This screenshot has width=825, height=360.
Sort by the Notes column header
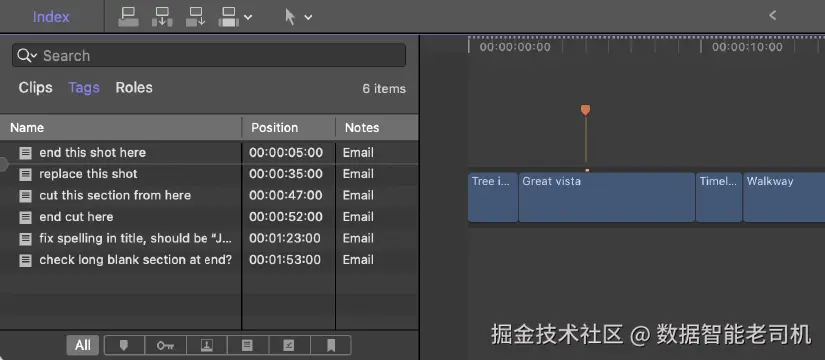(377, 127)
